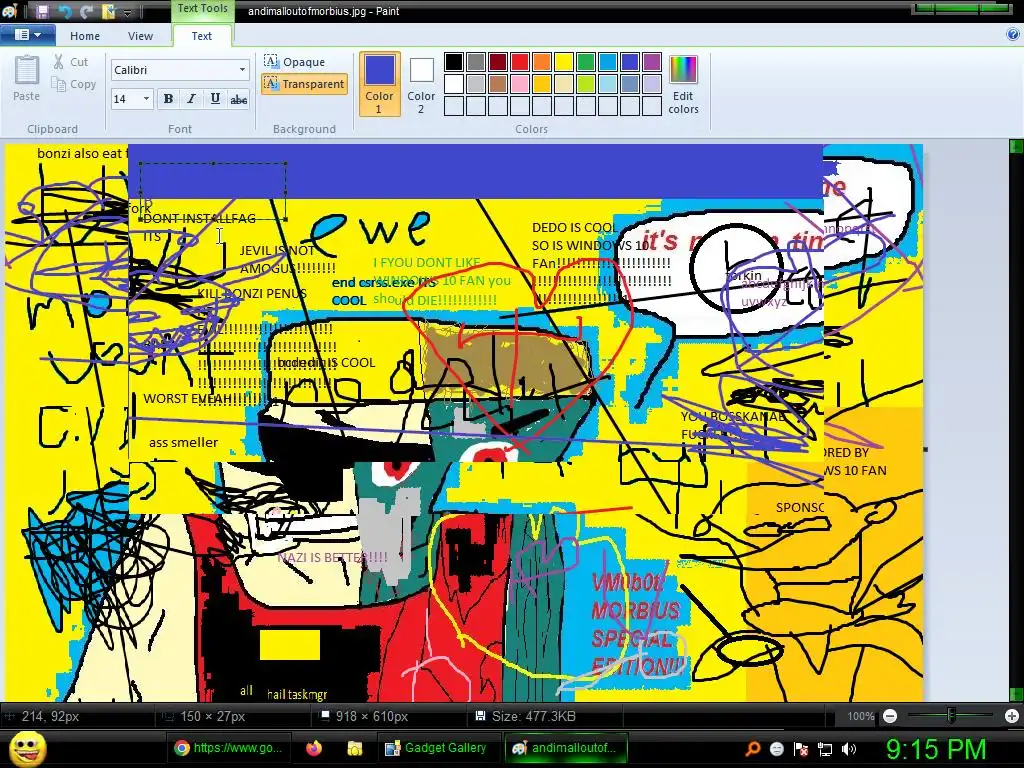Open the file explorer taskbar icon

(x=355, y=748)
